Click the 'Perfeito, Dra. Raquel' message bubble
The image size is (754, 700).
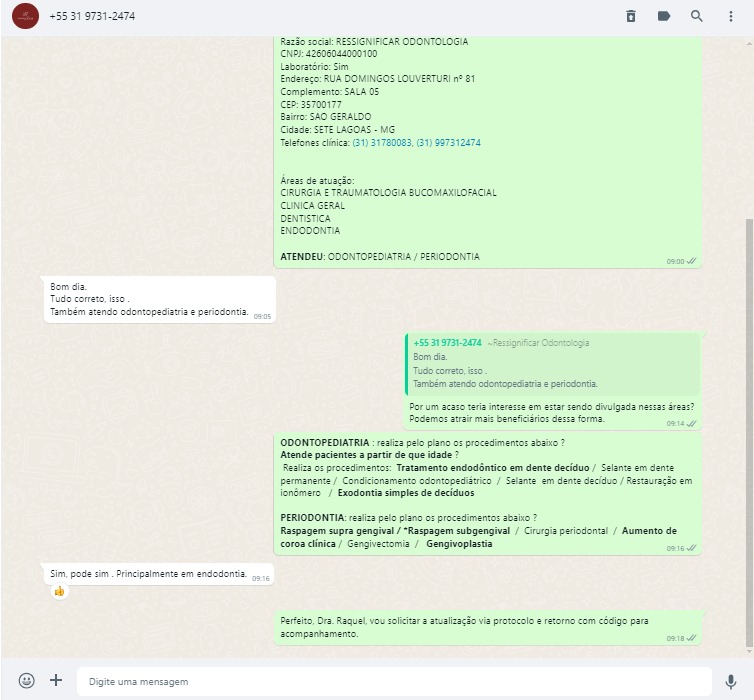(x=488, y=627)
